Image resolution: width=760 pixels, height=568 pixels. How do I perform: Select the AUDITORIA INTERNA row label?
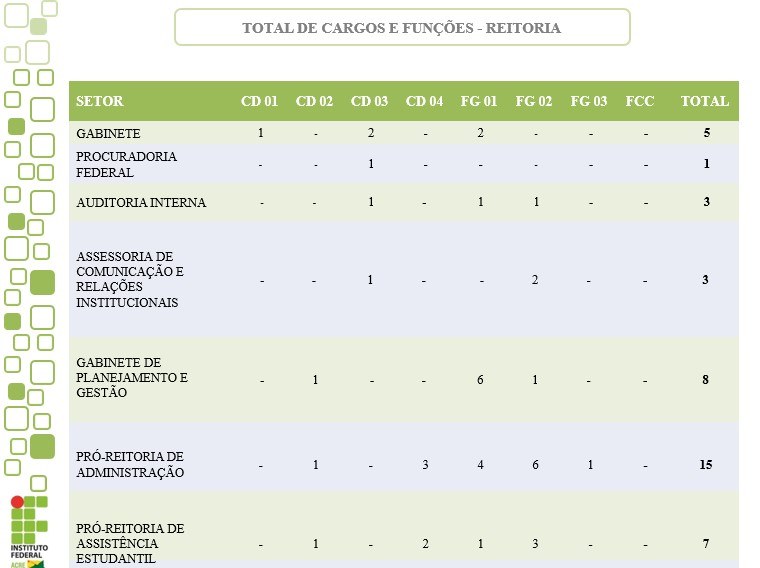141,203
